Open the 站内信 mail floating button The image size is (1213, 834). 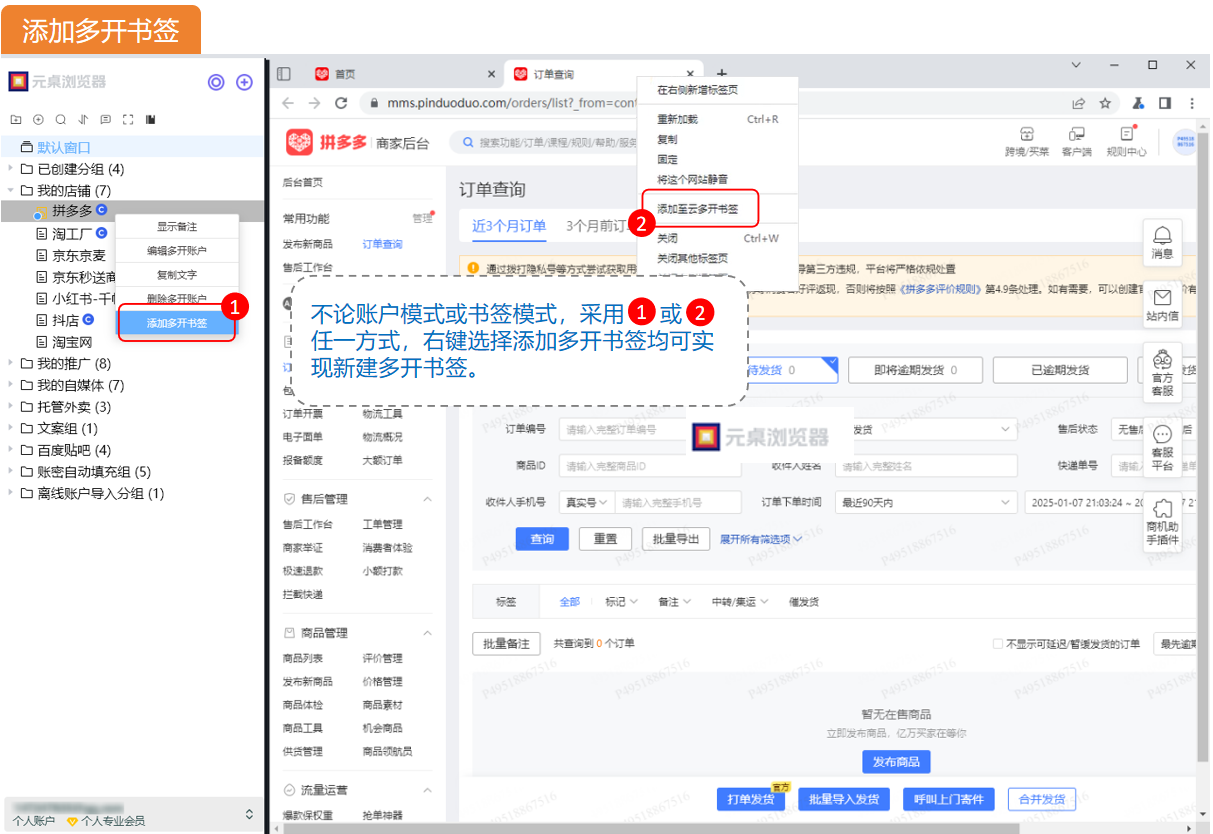1163,304
